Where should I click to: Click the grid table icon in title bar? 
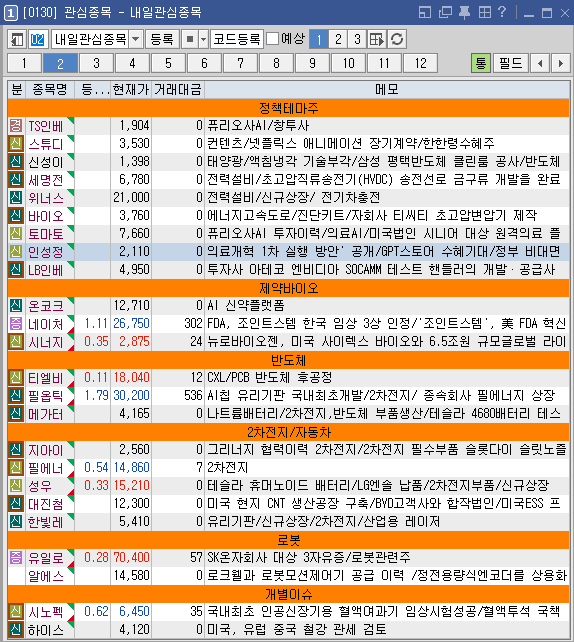coord(485,12)
